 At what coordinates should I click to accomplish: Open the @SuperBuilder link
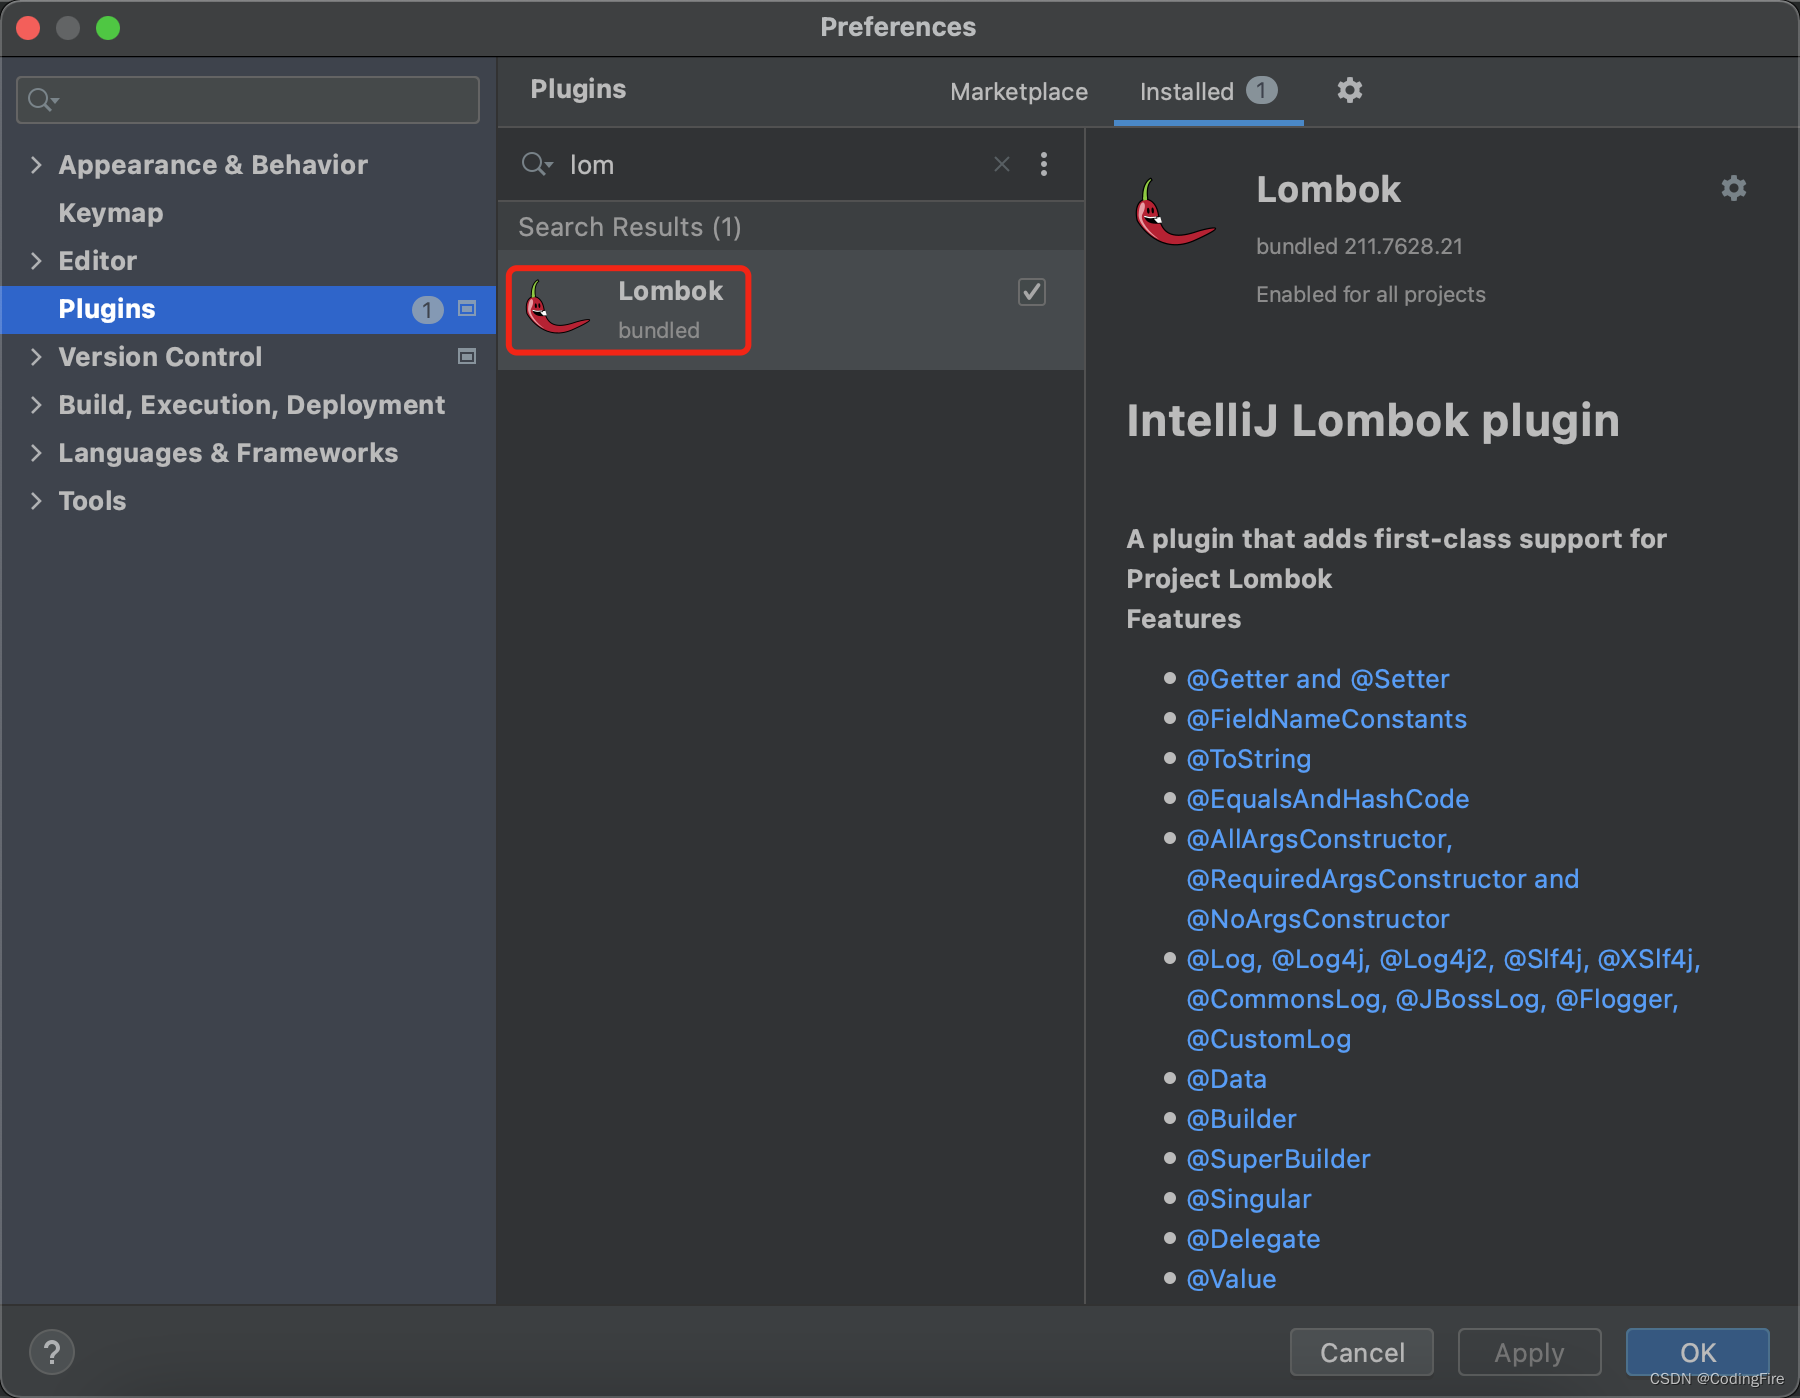(1278, 1159)
